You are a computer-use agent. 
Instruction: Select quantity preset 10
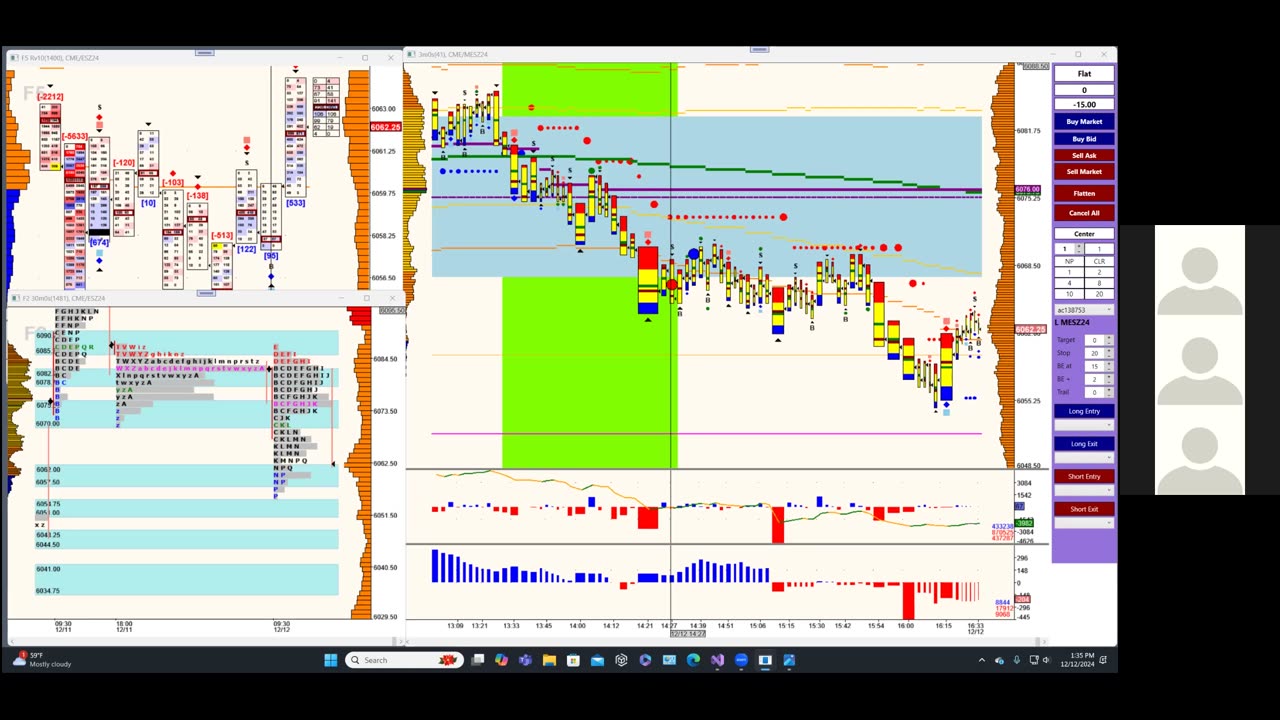[1069, 294]
